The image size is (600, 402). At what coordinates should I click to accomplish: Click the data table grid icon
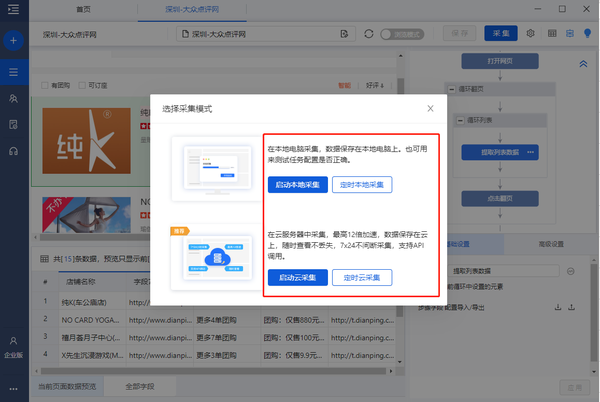coord(44,259)
